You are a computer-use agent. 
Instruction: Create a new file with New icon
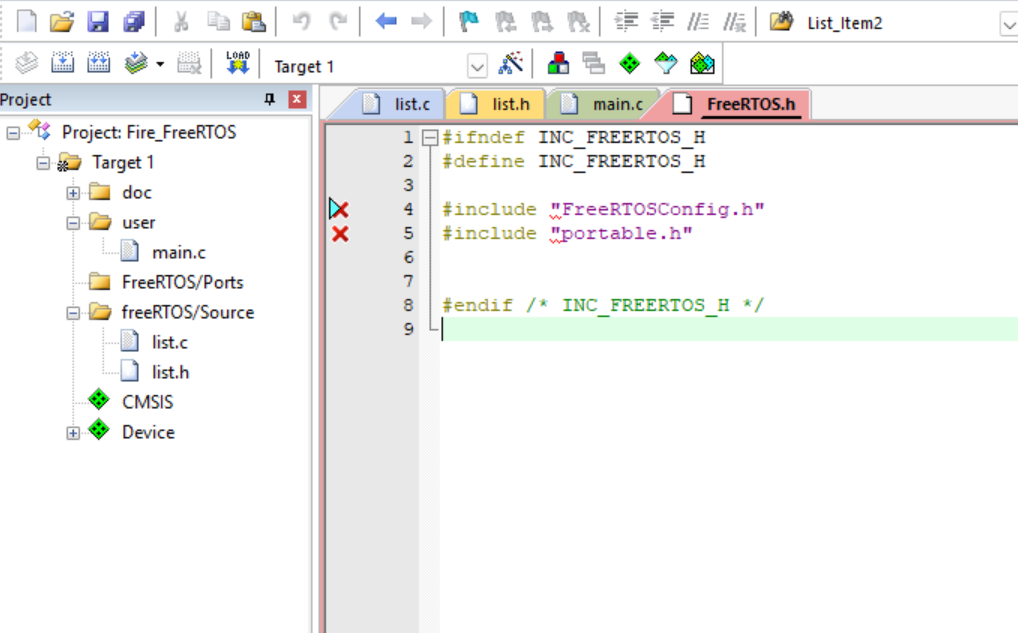27,22
